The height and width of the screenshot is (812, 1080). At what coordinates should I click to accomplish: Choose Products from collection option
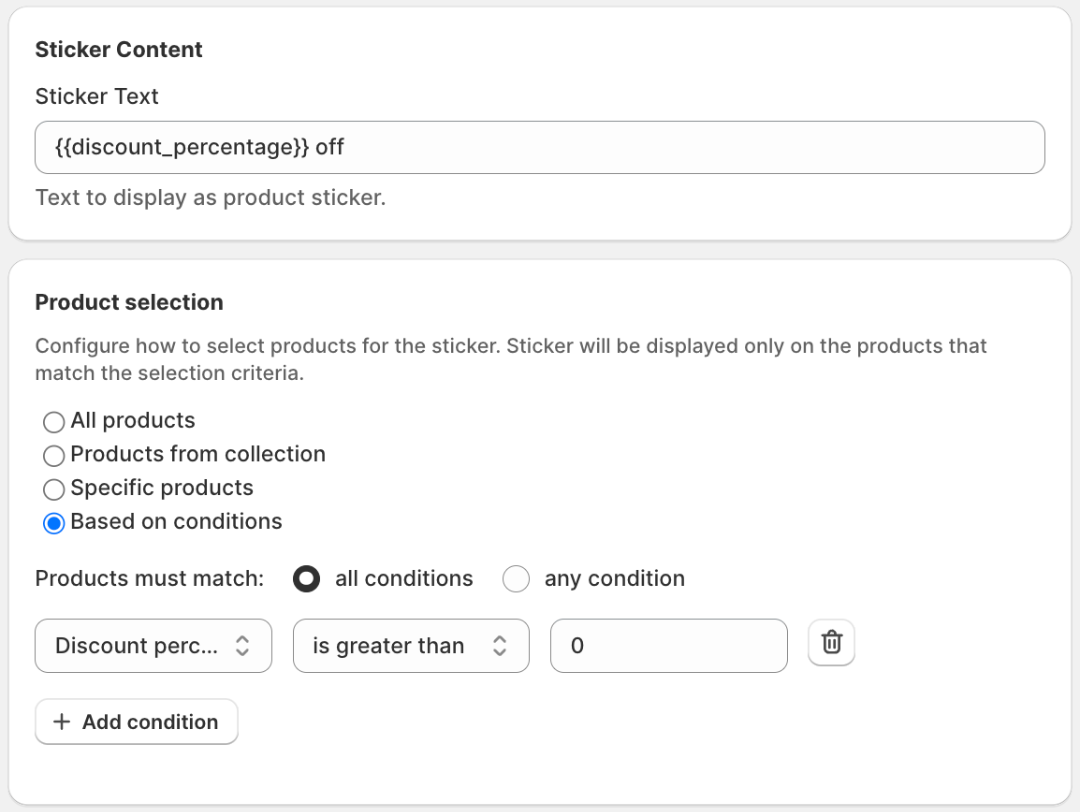tap(54, 456)
